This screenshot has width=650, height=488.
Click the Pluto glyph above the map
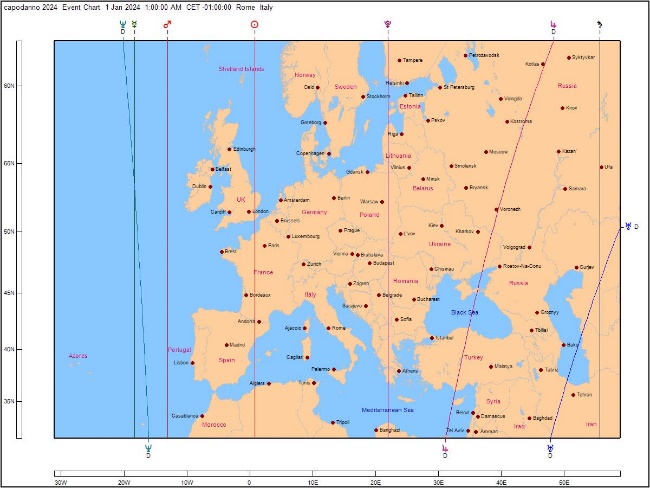pyautogui.click(x=388, y=24)
